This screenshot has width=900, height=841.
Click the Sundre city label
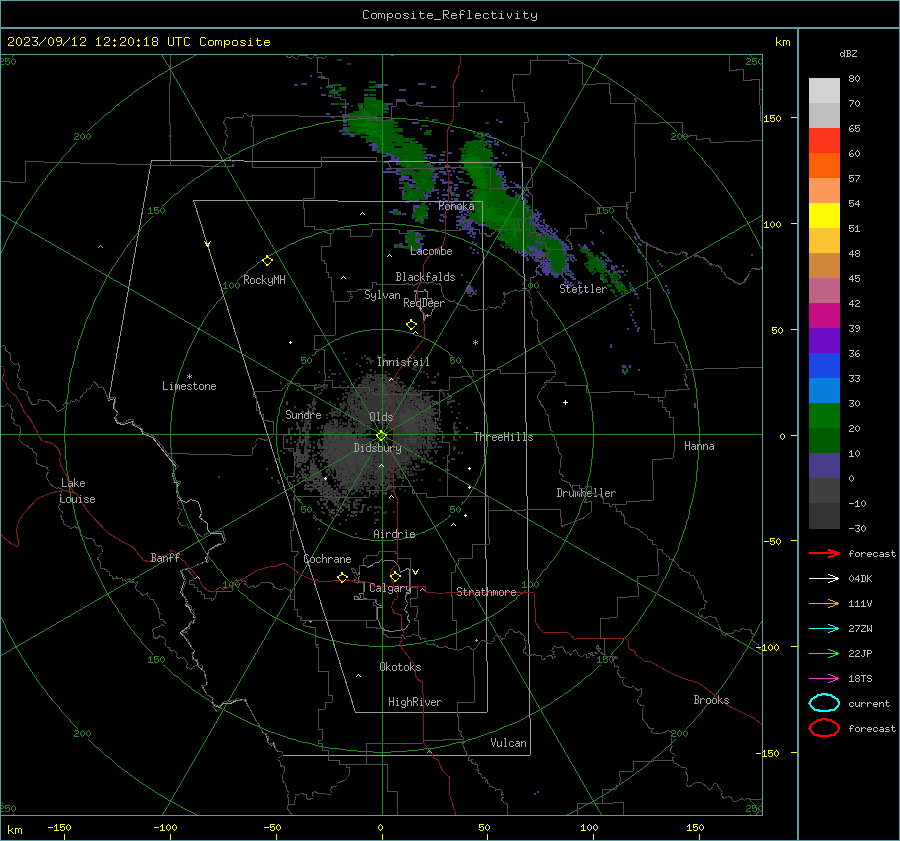(x=303, y=414)
